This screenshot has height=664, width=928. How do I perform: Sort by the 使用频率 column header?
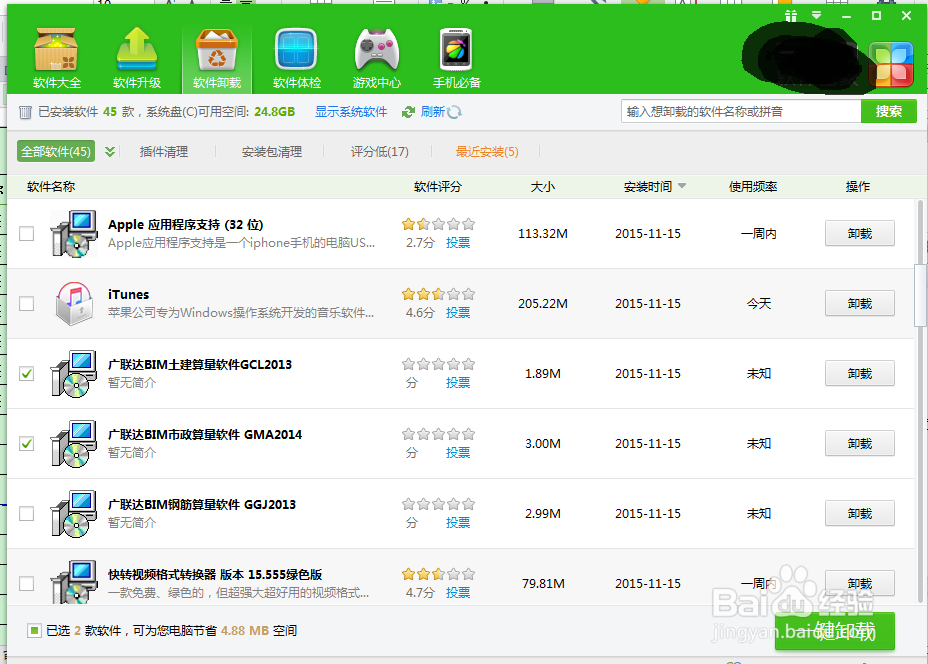[x=753, y=187]
